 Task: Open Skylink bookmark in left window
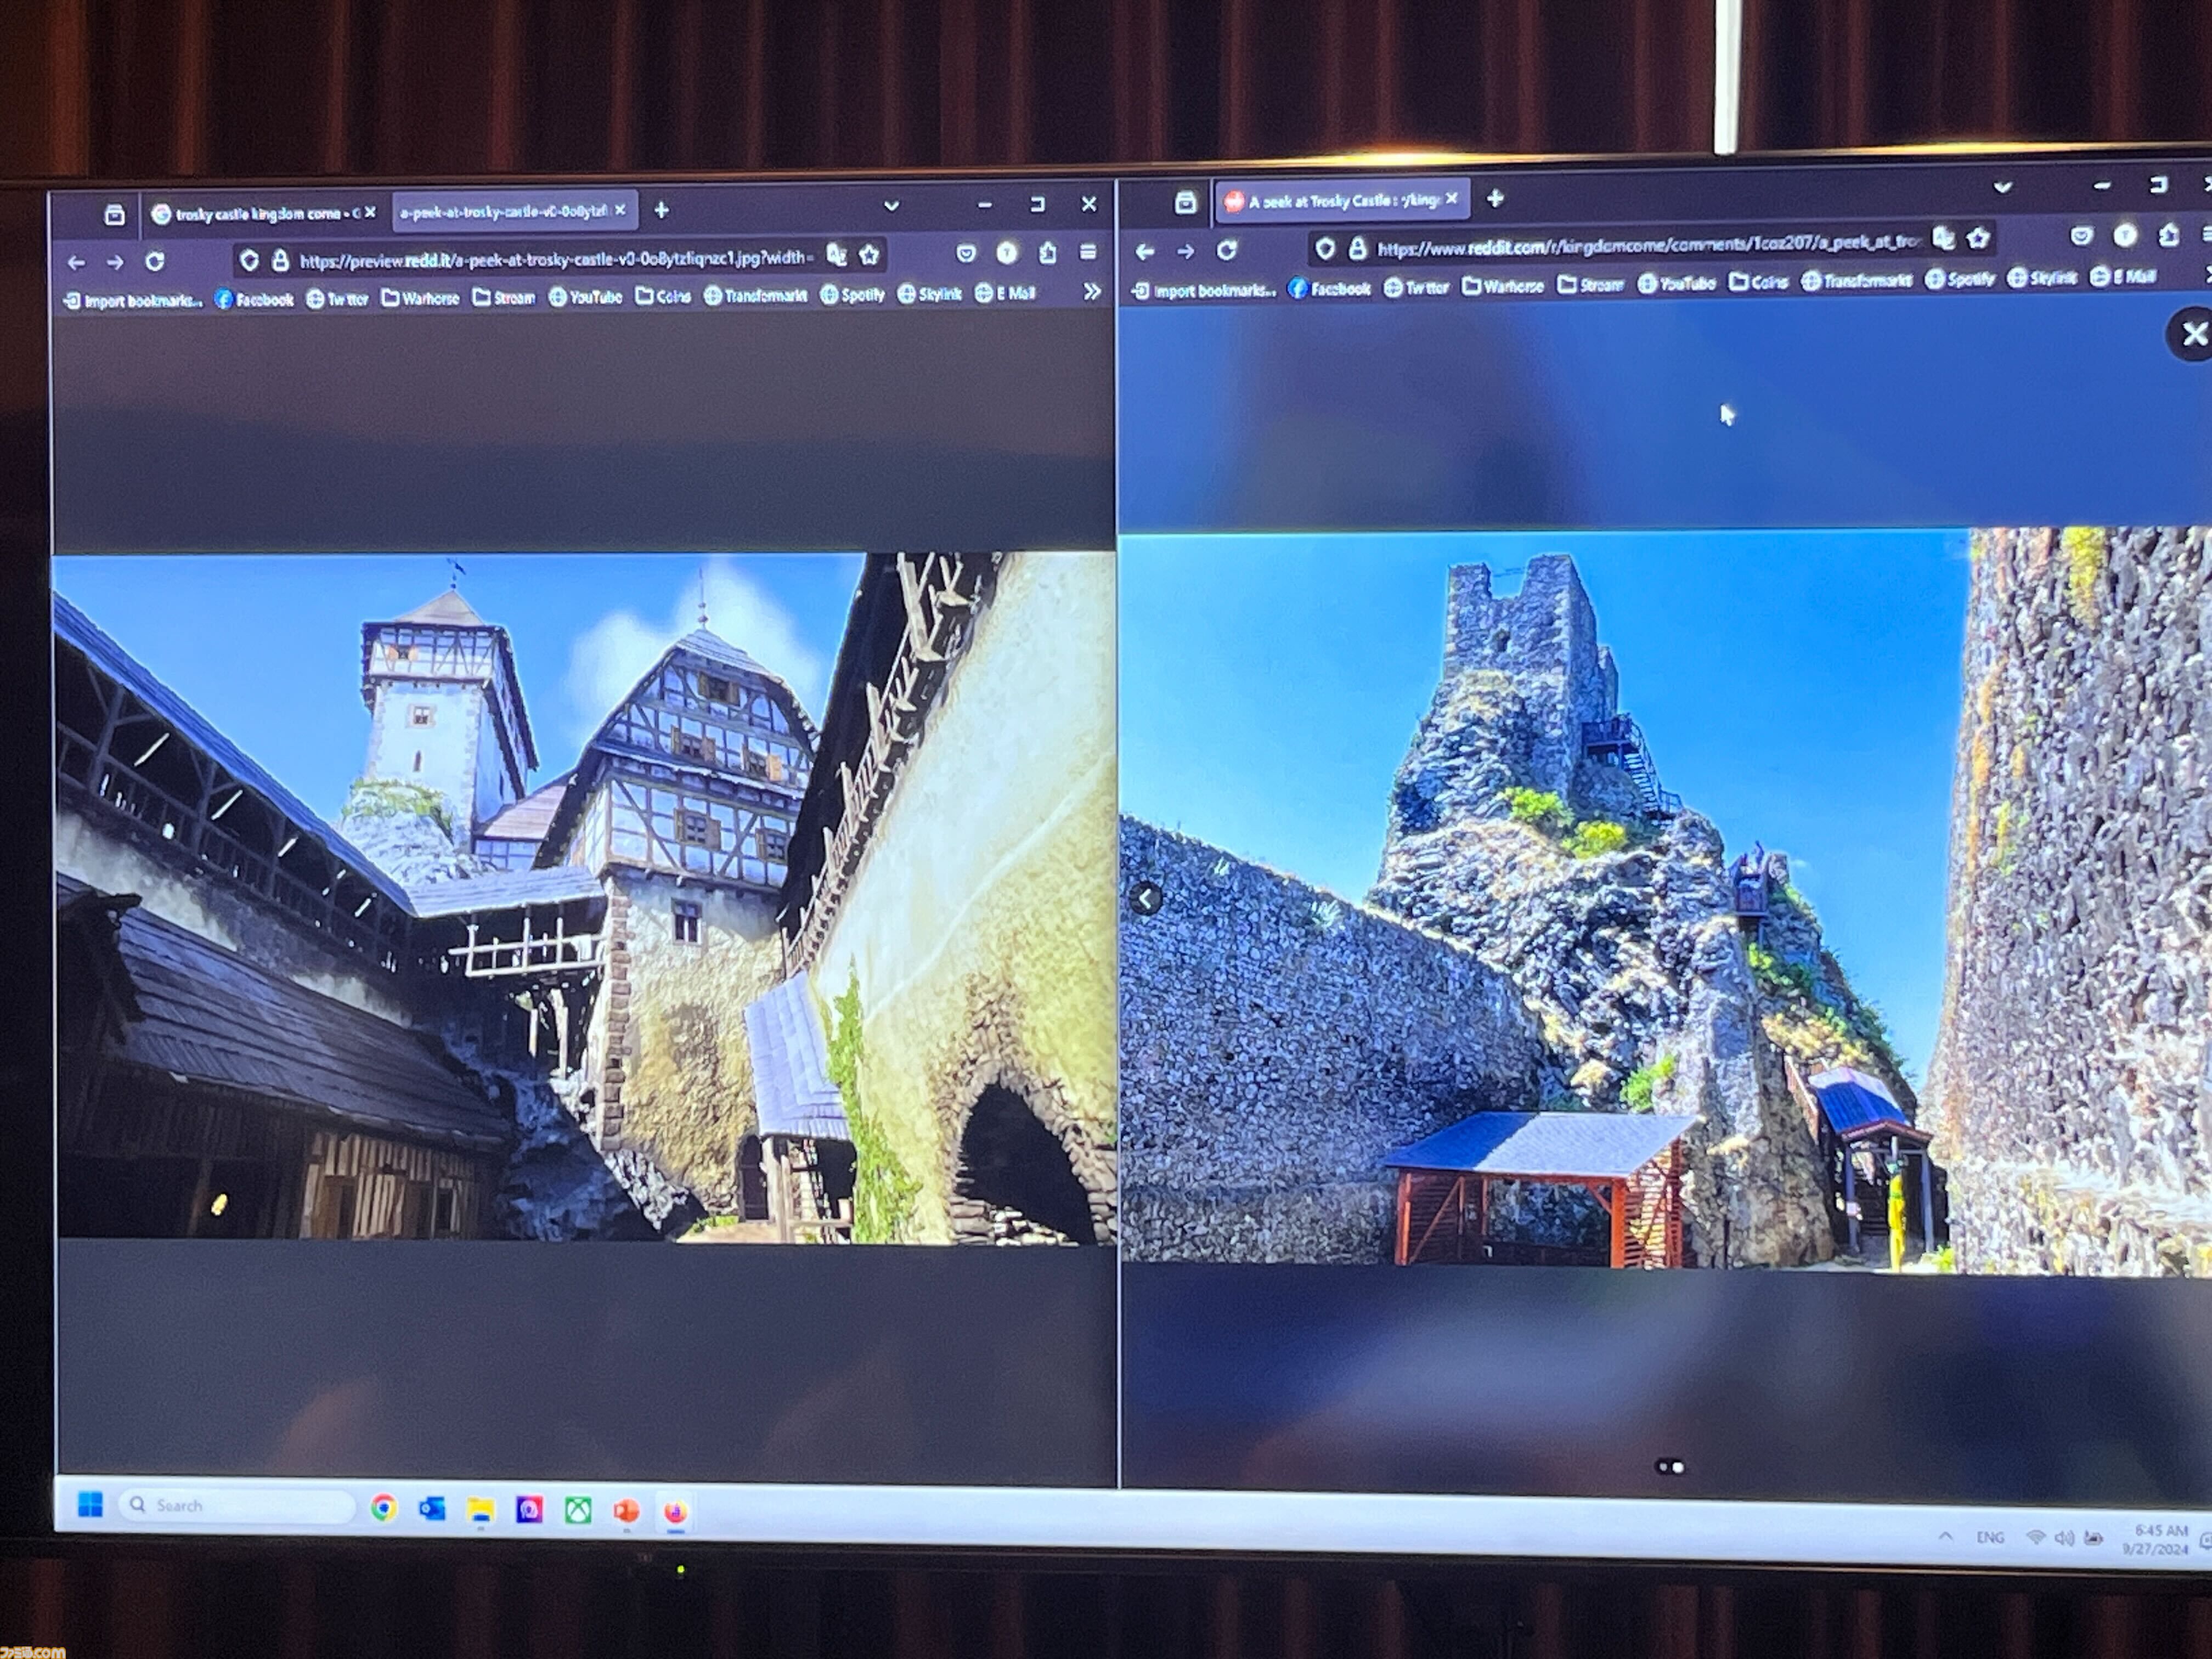coord(929,293)
